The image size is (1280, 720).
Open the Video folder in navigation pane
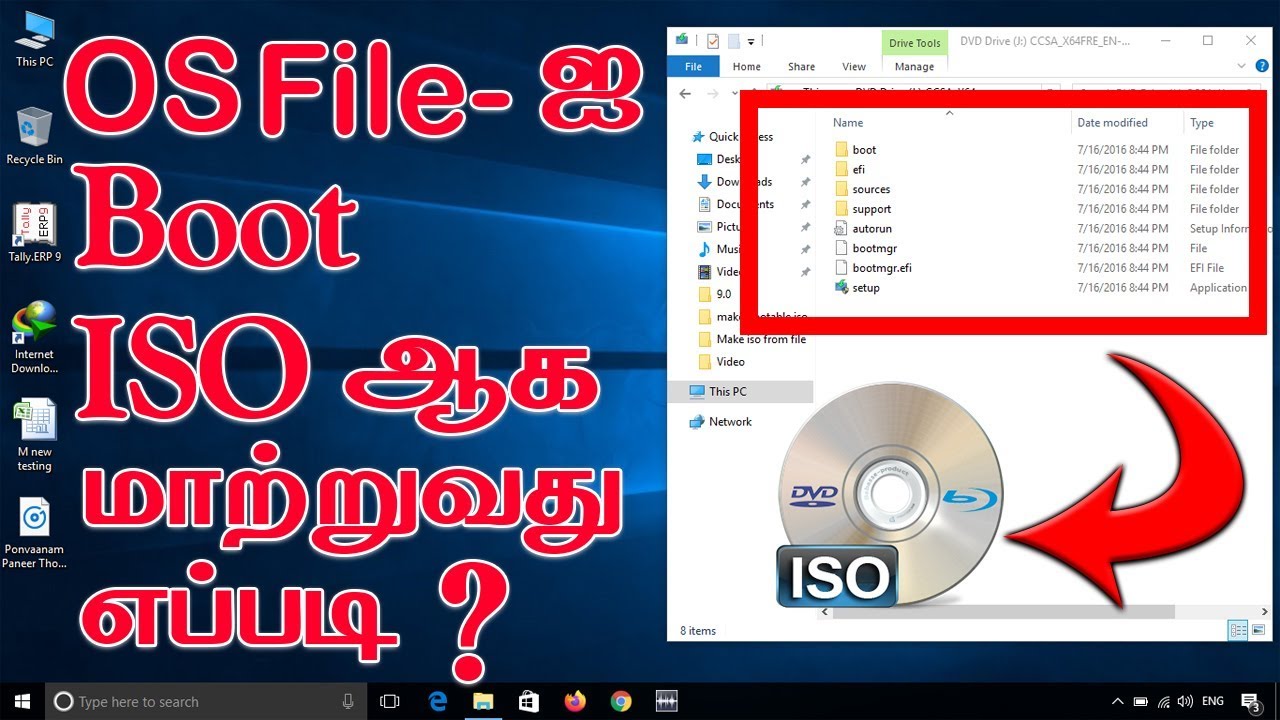point(730,362)
